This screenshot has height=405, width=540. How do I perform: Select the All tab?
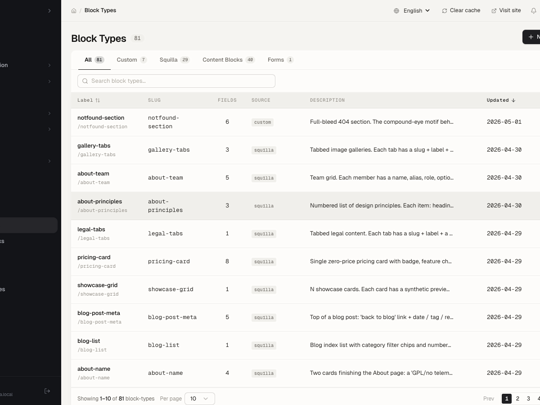94,60
